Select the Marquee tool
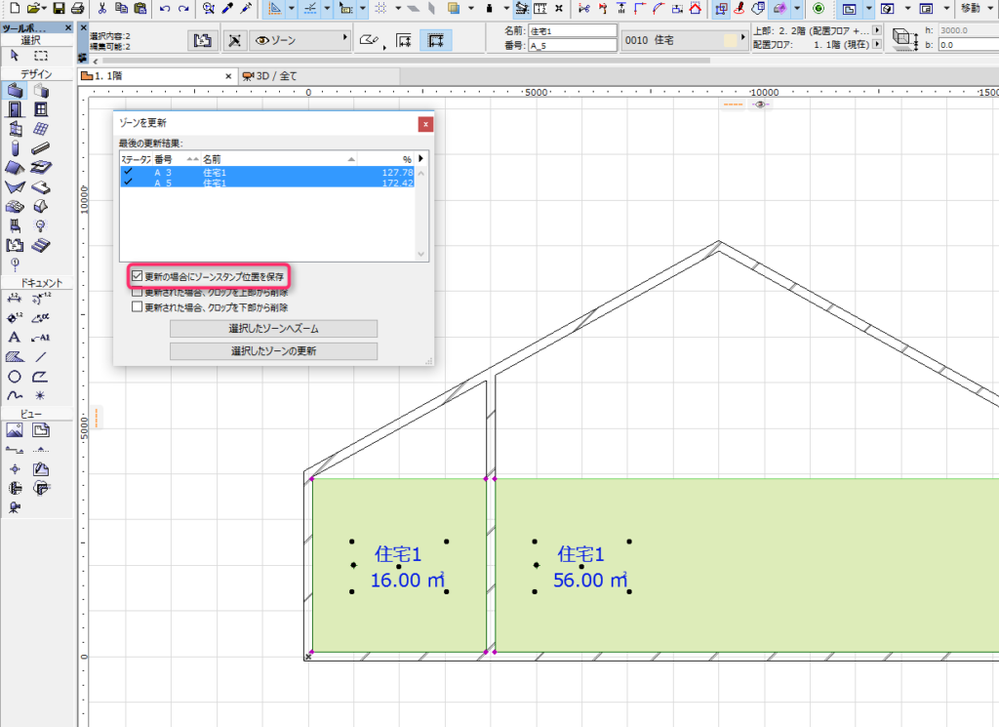Screen dimensions: 999x727 pyautogui.click(x=41, y=56)
